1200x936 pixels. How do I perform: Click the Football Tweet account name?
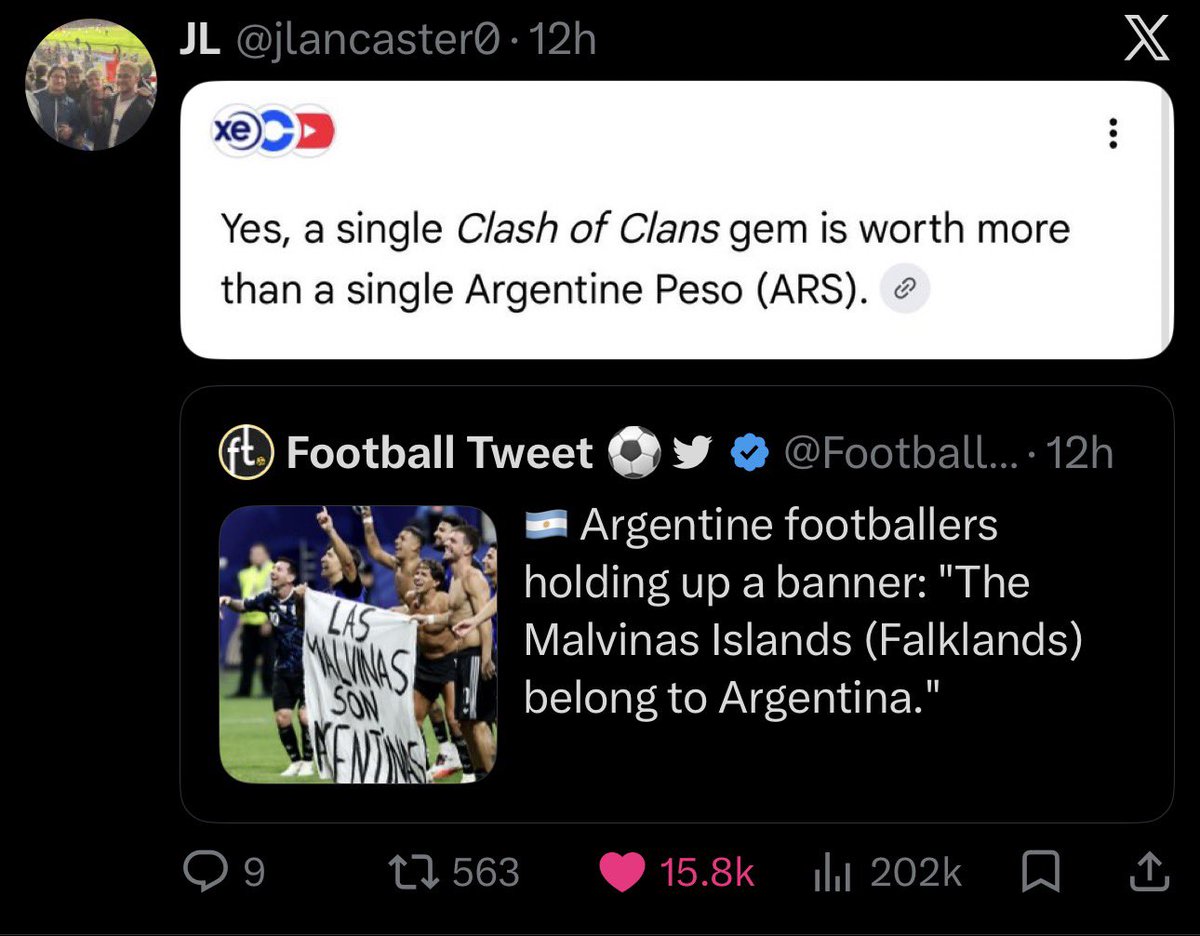pos(440,453)
